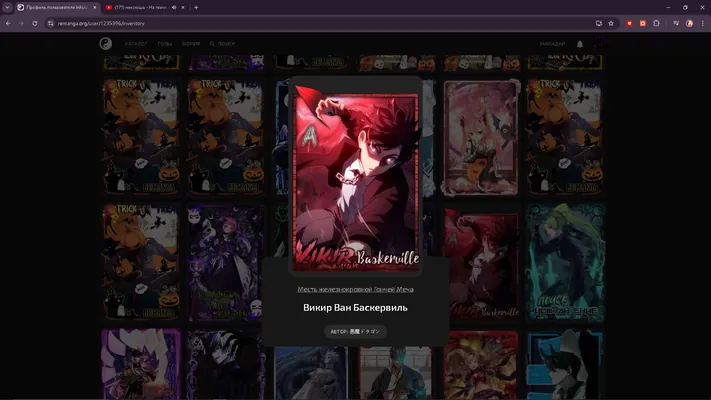The height and width of the screenshot is (400, 711).
Task: Select the purple gothic girl card with pink hair
Action: tap(225, 263)
